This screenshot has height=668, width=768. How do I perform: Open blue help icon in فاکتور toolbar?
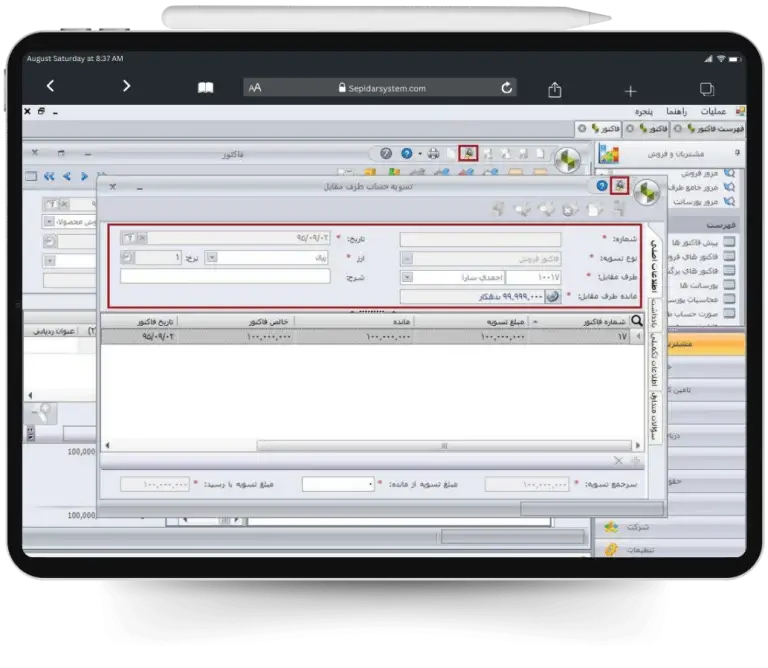406,154
